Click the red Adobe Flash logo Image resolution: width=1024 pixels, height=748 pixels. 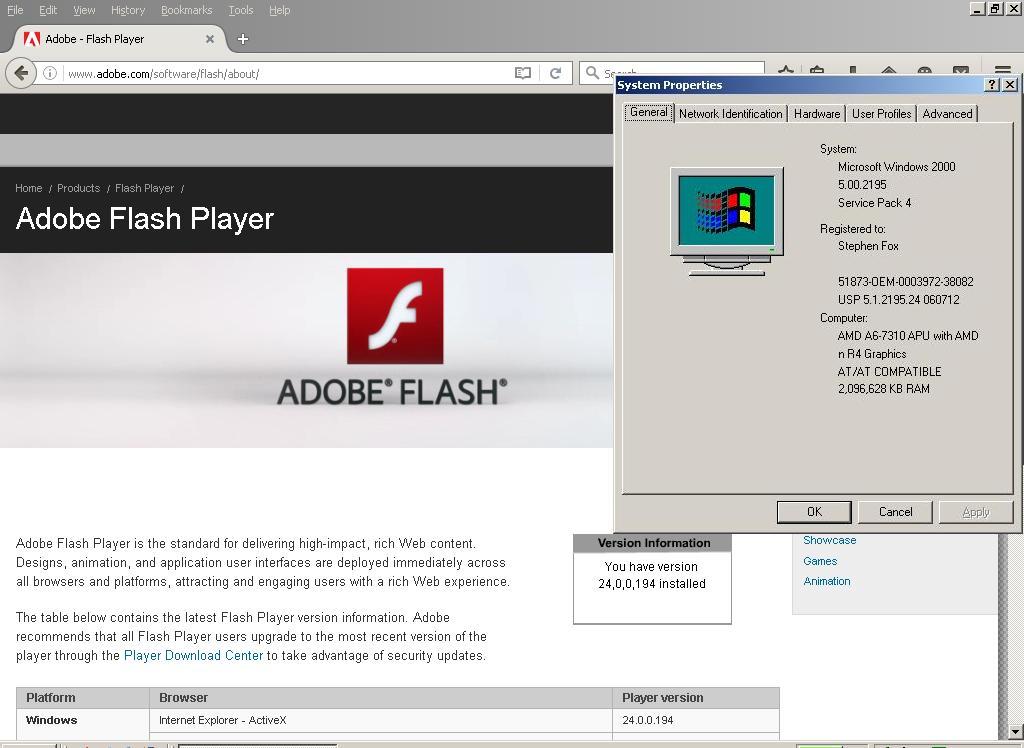click(395, 316)
